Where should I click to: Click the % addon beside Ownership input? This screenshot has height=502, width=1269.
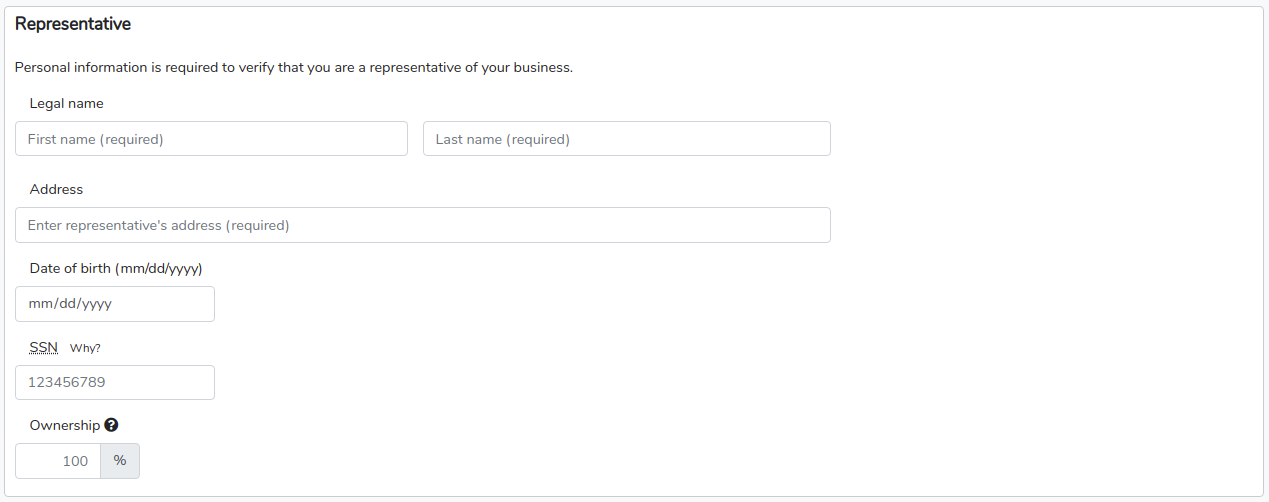(x=120, y=461)
